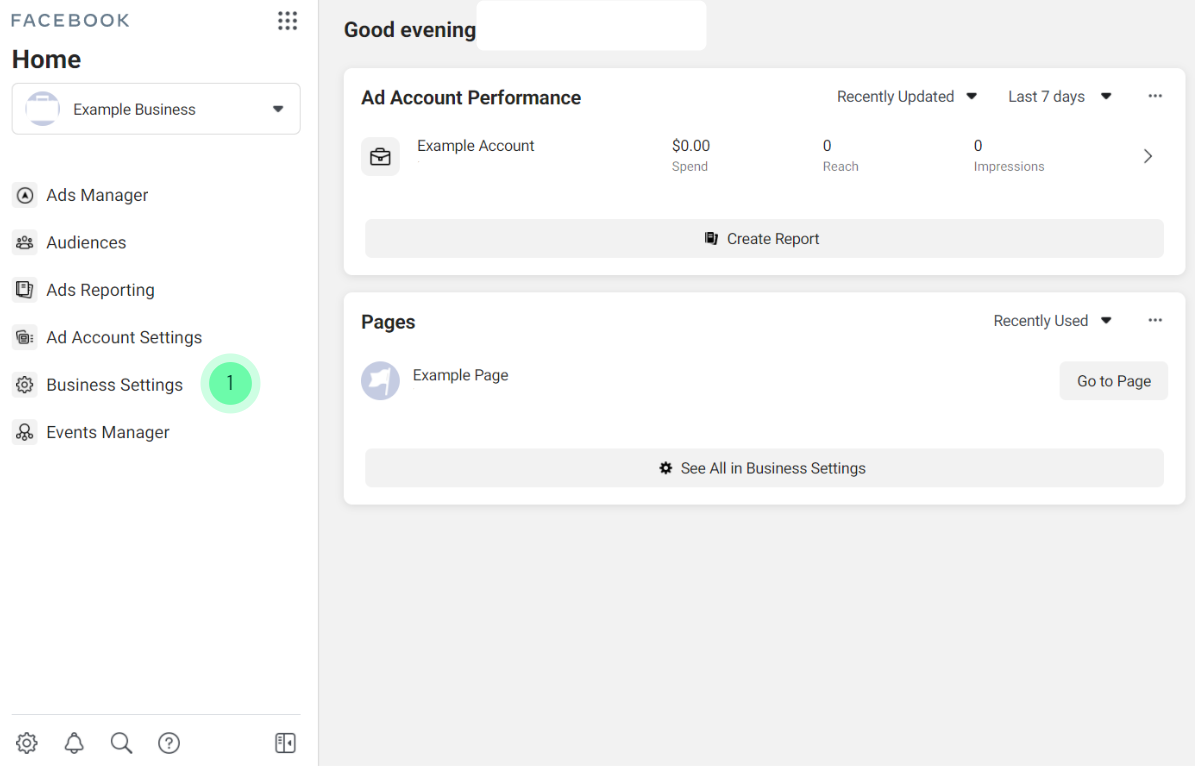Click the Example Page name
The height and width of the screenshot is (767, 1197).
pos(460,375)
